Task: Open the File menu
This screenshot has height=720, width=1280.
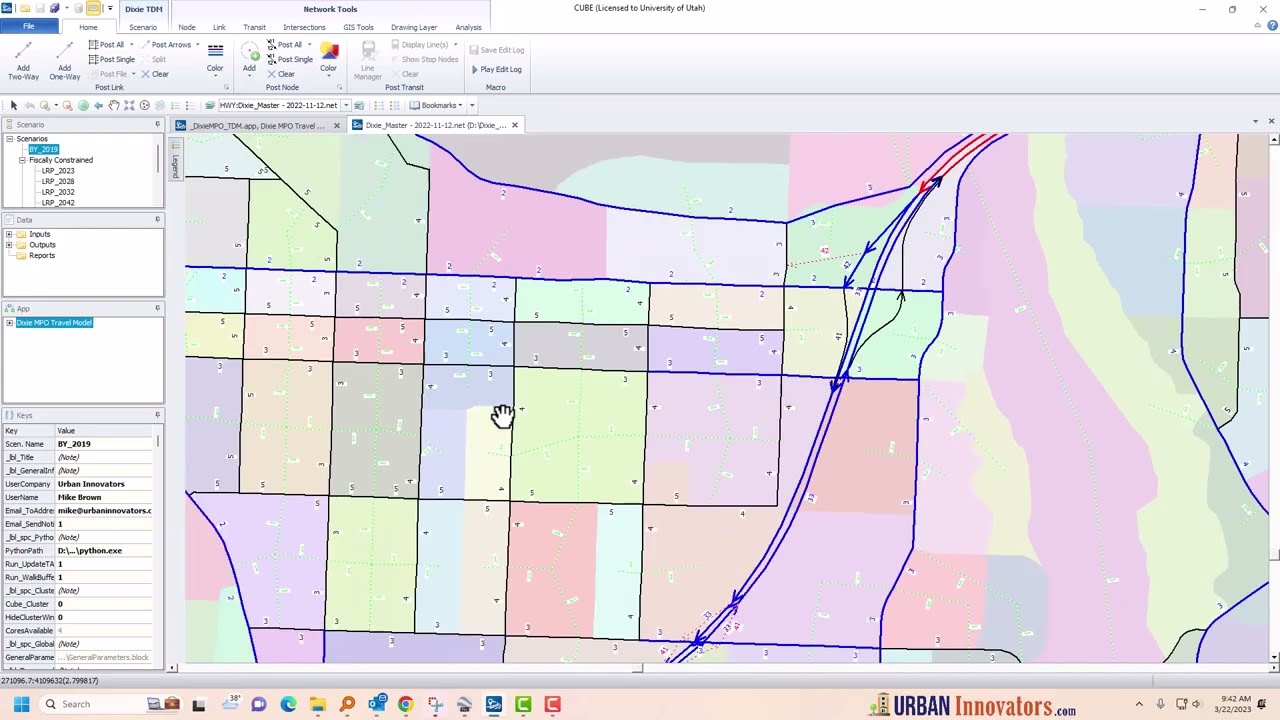Action: [x=28, y=27]
